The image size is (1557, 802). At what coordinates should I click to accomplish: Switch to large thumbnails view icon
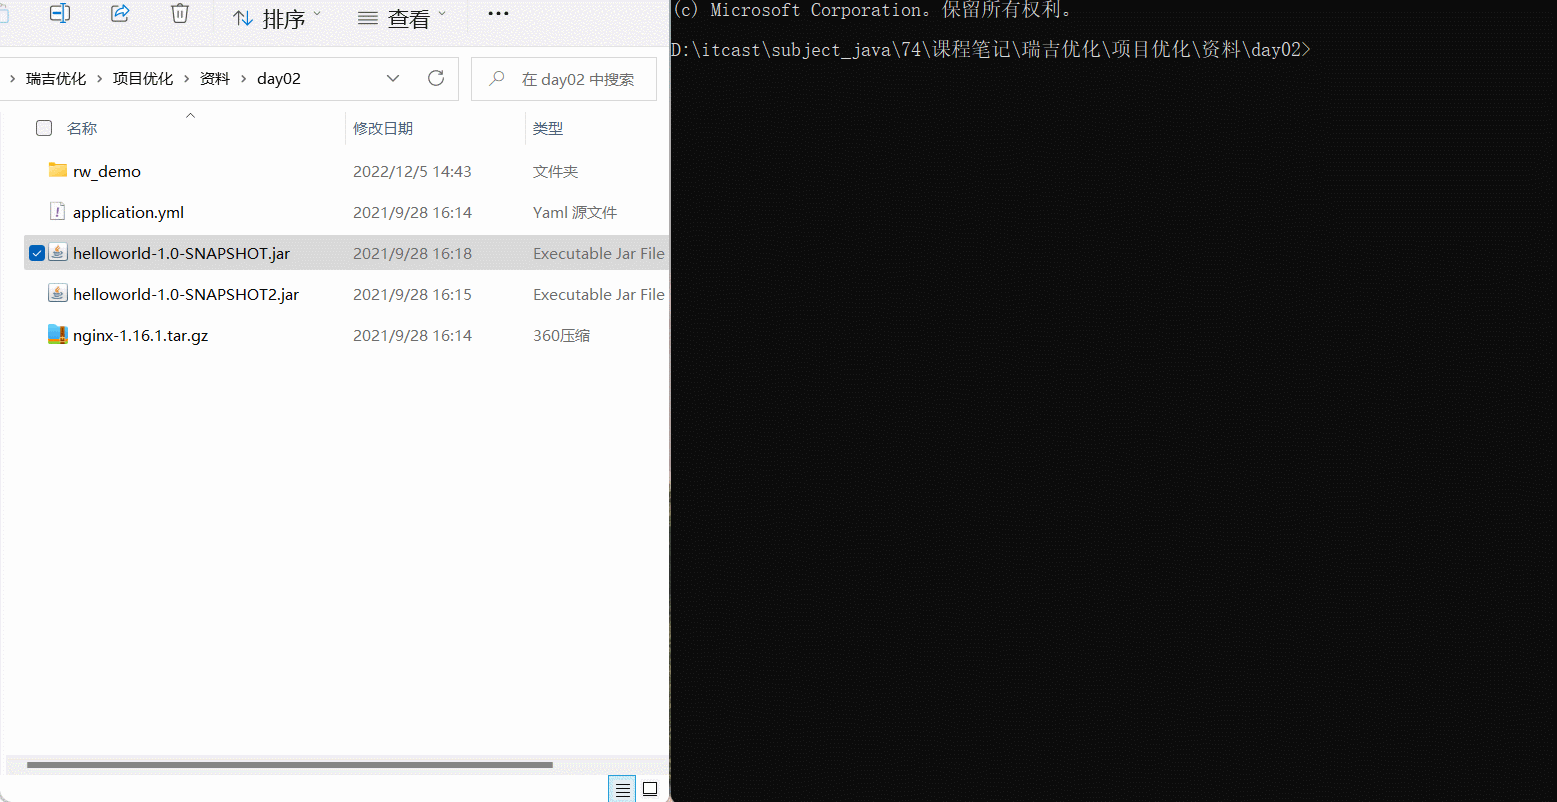[650, 789]
